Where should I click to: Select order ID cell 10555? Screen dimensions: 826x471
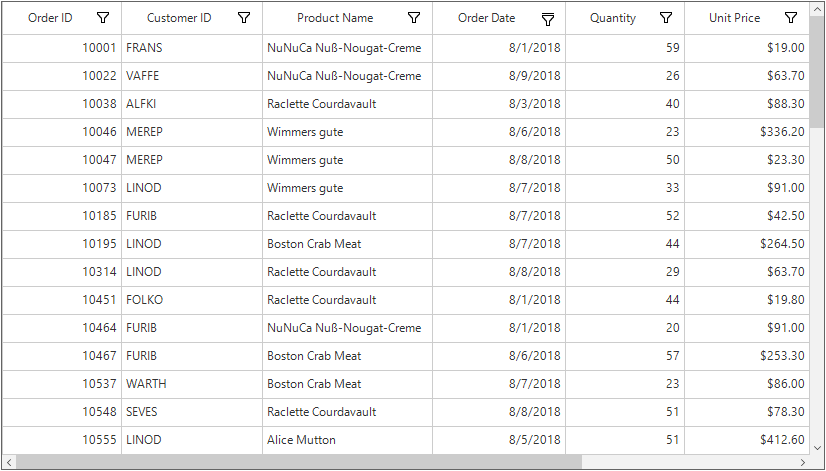62,440
